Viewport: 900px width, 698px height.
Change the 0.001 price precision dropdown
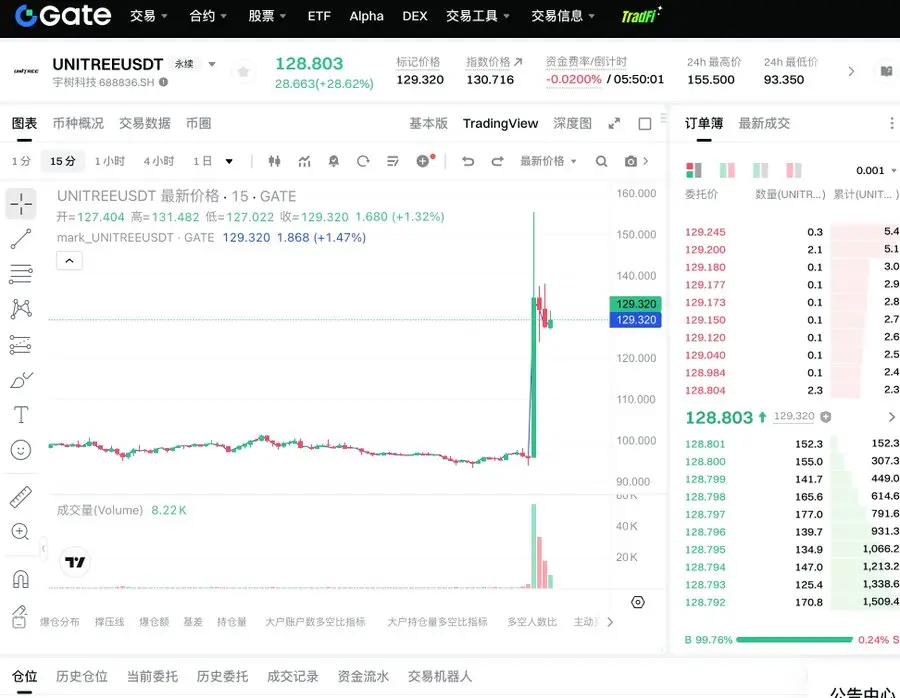click(875, 170)
